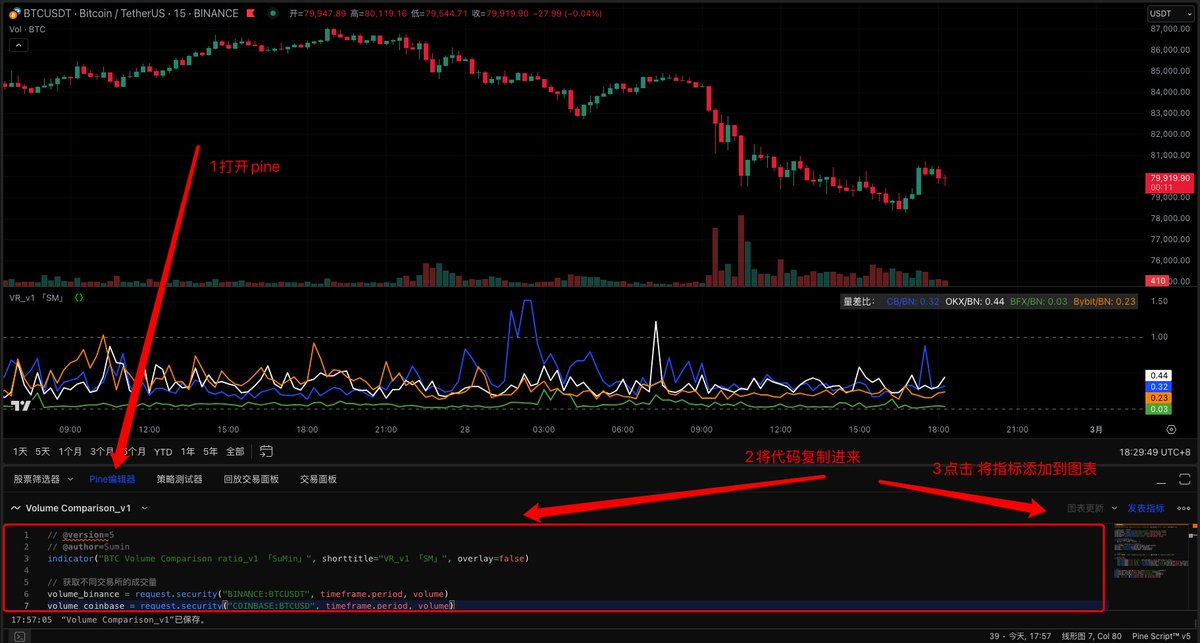Select the YTD time range
The height and width of the screenshot is (643, 1200).
point(163,451)
